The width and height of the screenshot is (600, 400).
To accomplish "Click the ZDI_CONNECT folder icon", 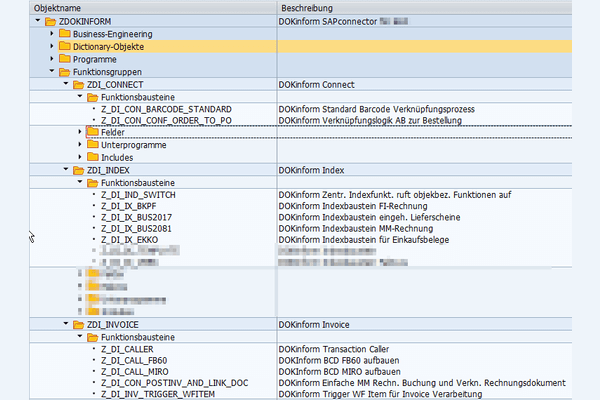I will pyautogui.click(x=79, y=85).
